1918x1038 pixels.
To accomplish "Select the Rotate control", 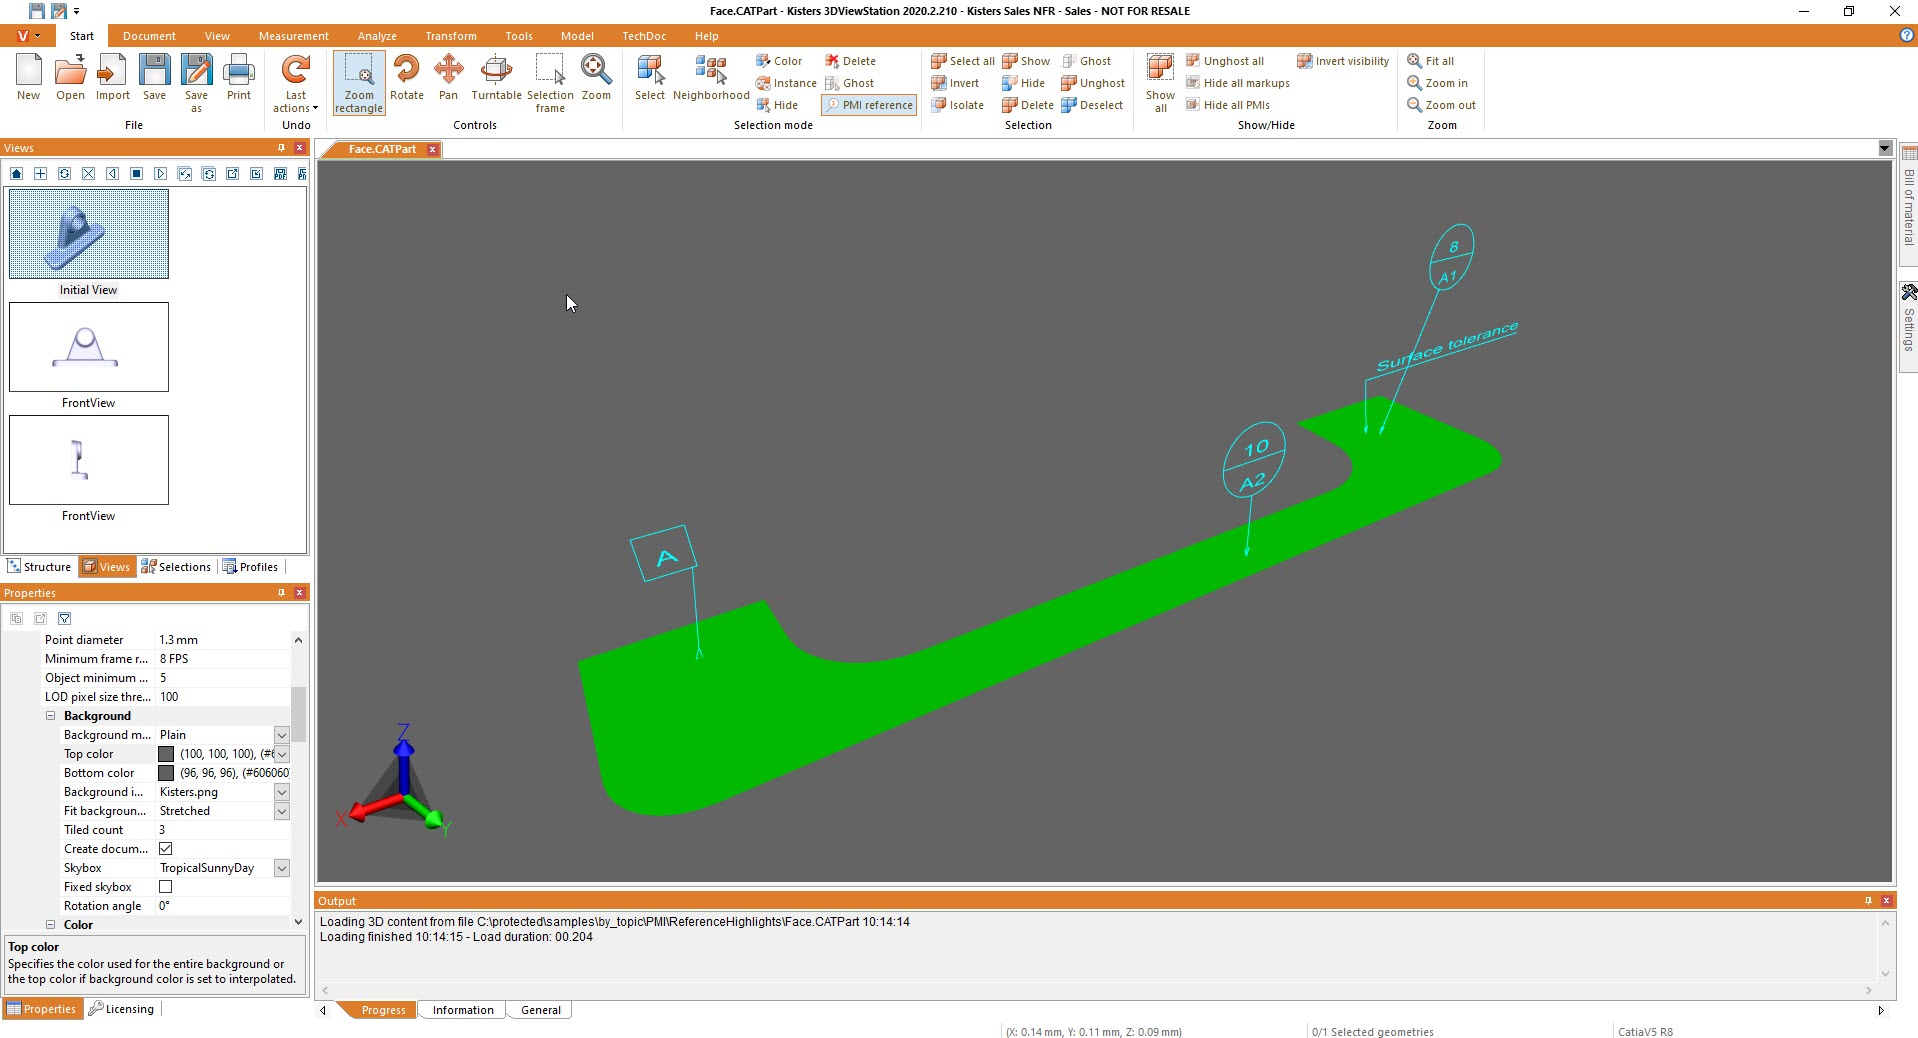I will point(407,78).
